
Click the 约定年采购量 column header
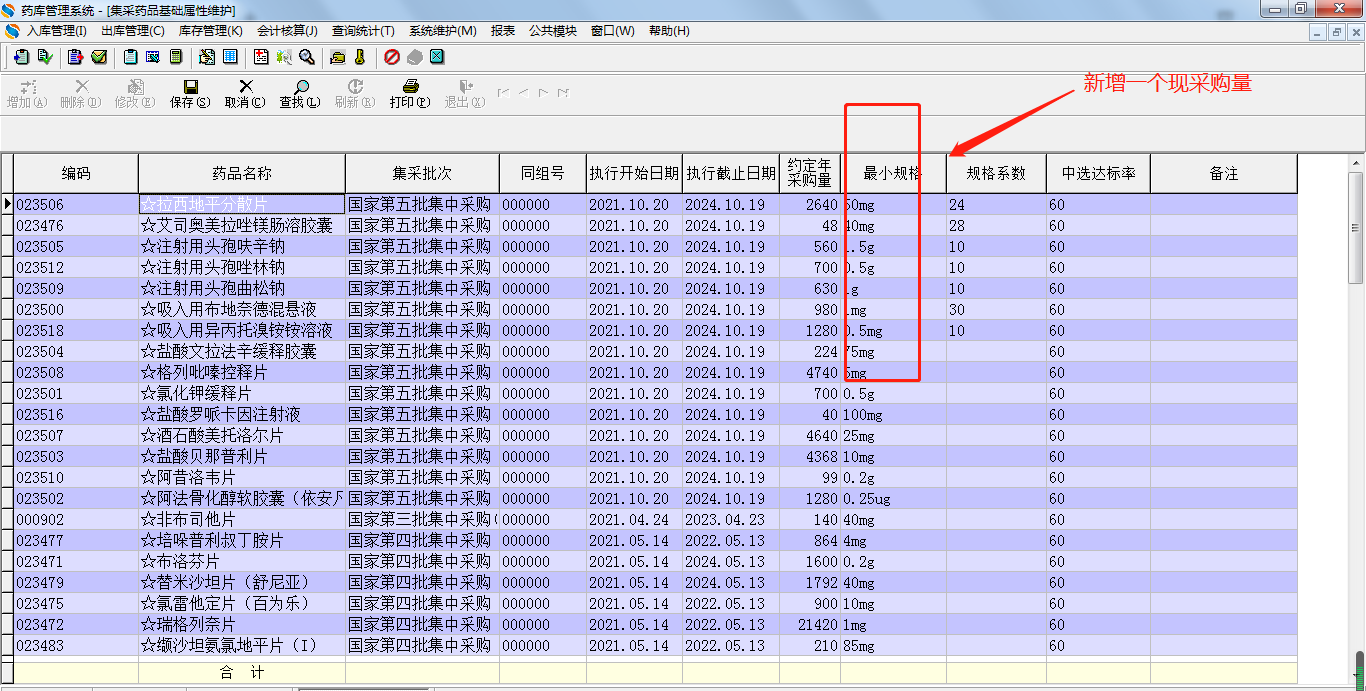coord(810,173)
